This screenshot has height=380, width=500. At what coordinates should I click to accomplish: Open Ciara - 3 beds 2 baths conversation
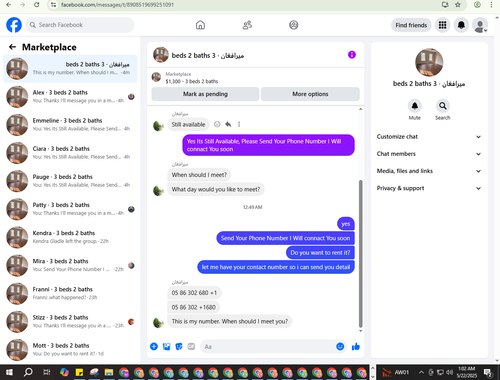70,153
